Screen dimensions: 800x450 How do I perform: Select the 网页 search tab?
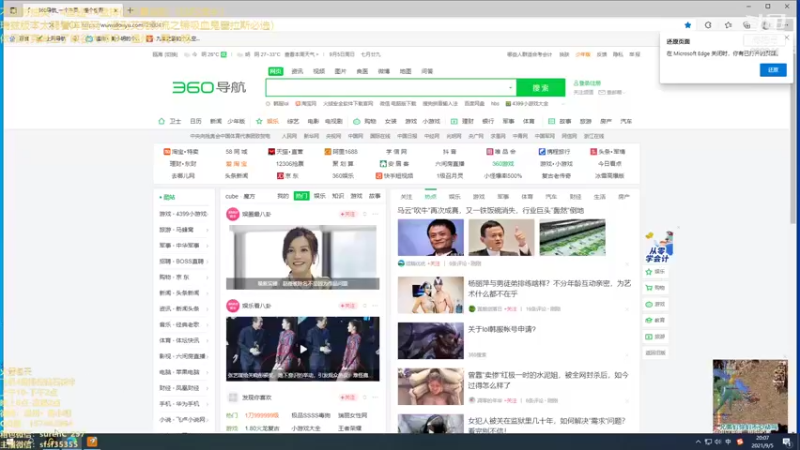click(x=276, y=71)
